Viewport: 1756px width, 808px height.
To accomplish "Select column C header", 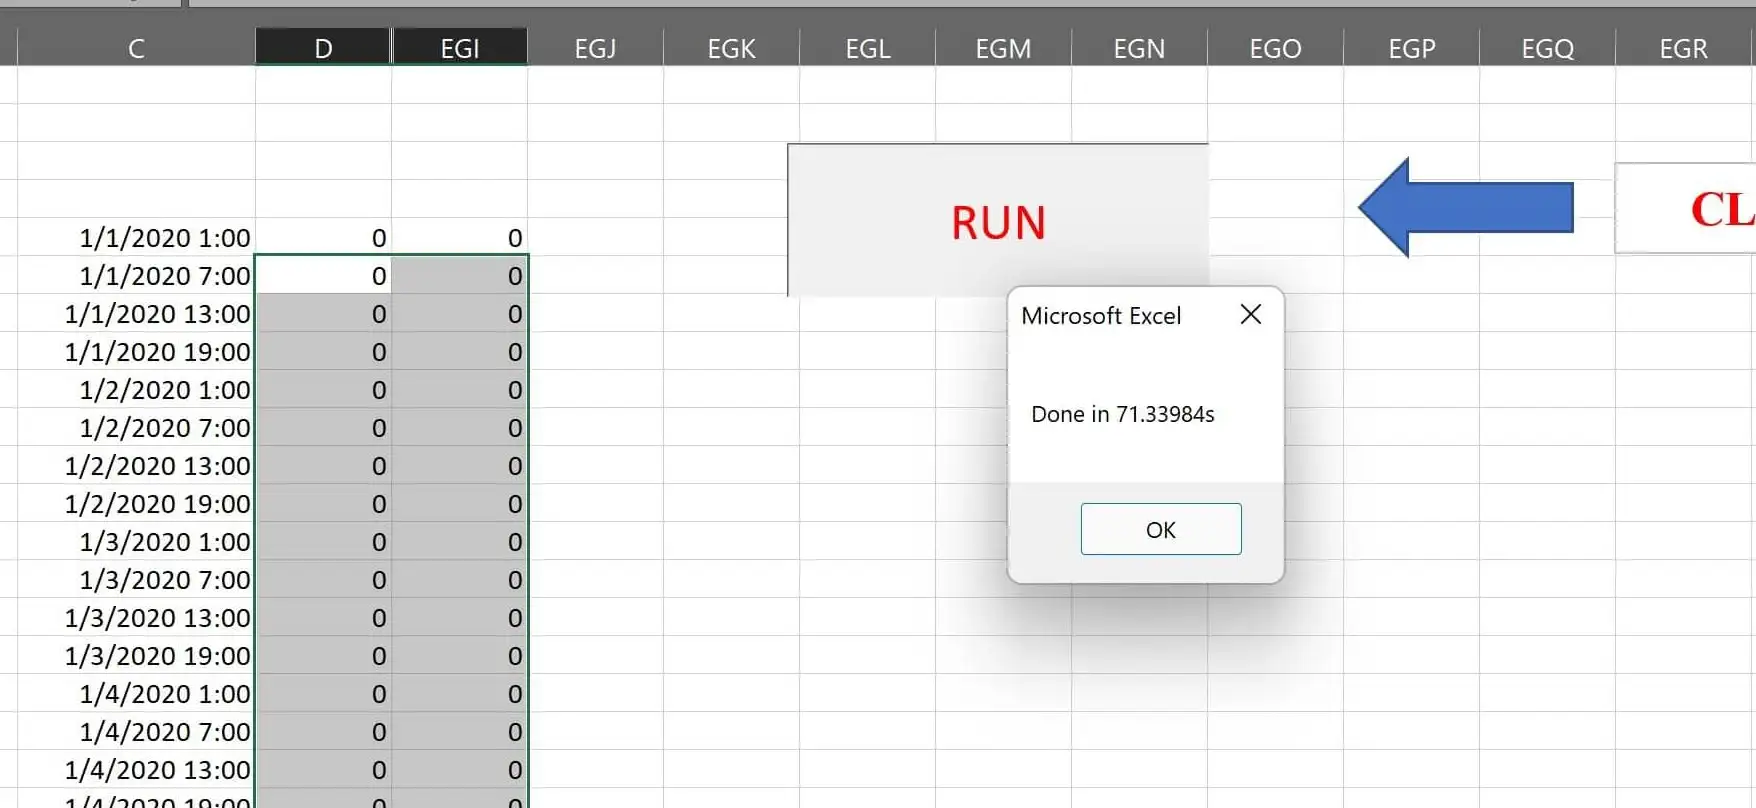I will coord(136,48).
